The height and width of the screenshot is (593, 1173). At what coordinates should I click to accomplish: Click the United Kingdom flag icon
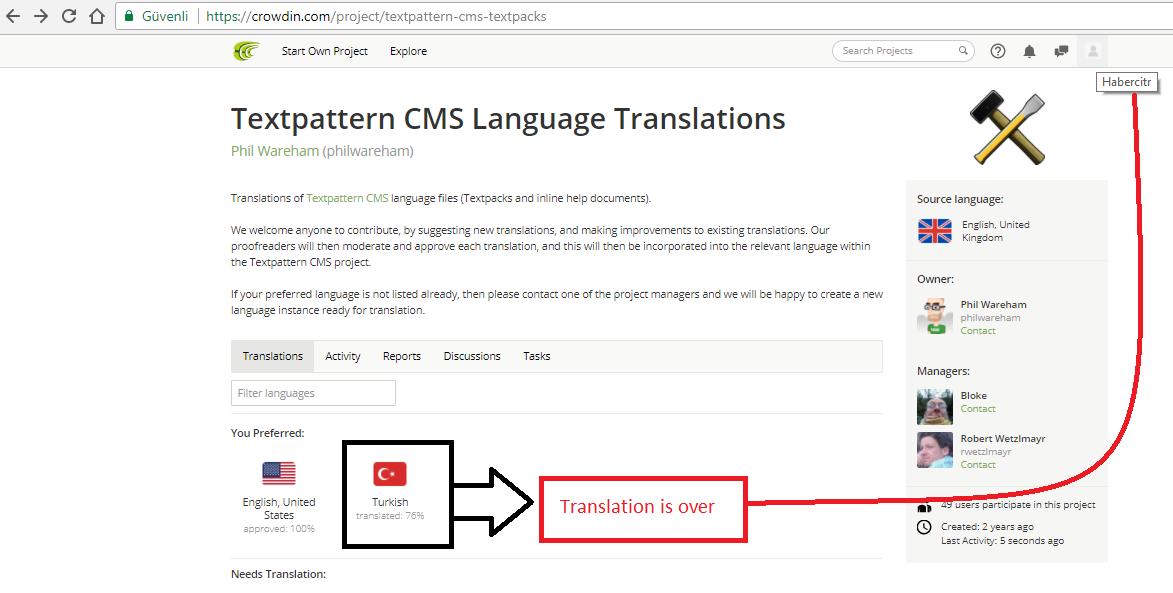[934, 231]
